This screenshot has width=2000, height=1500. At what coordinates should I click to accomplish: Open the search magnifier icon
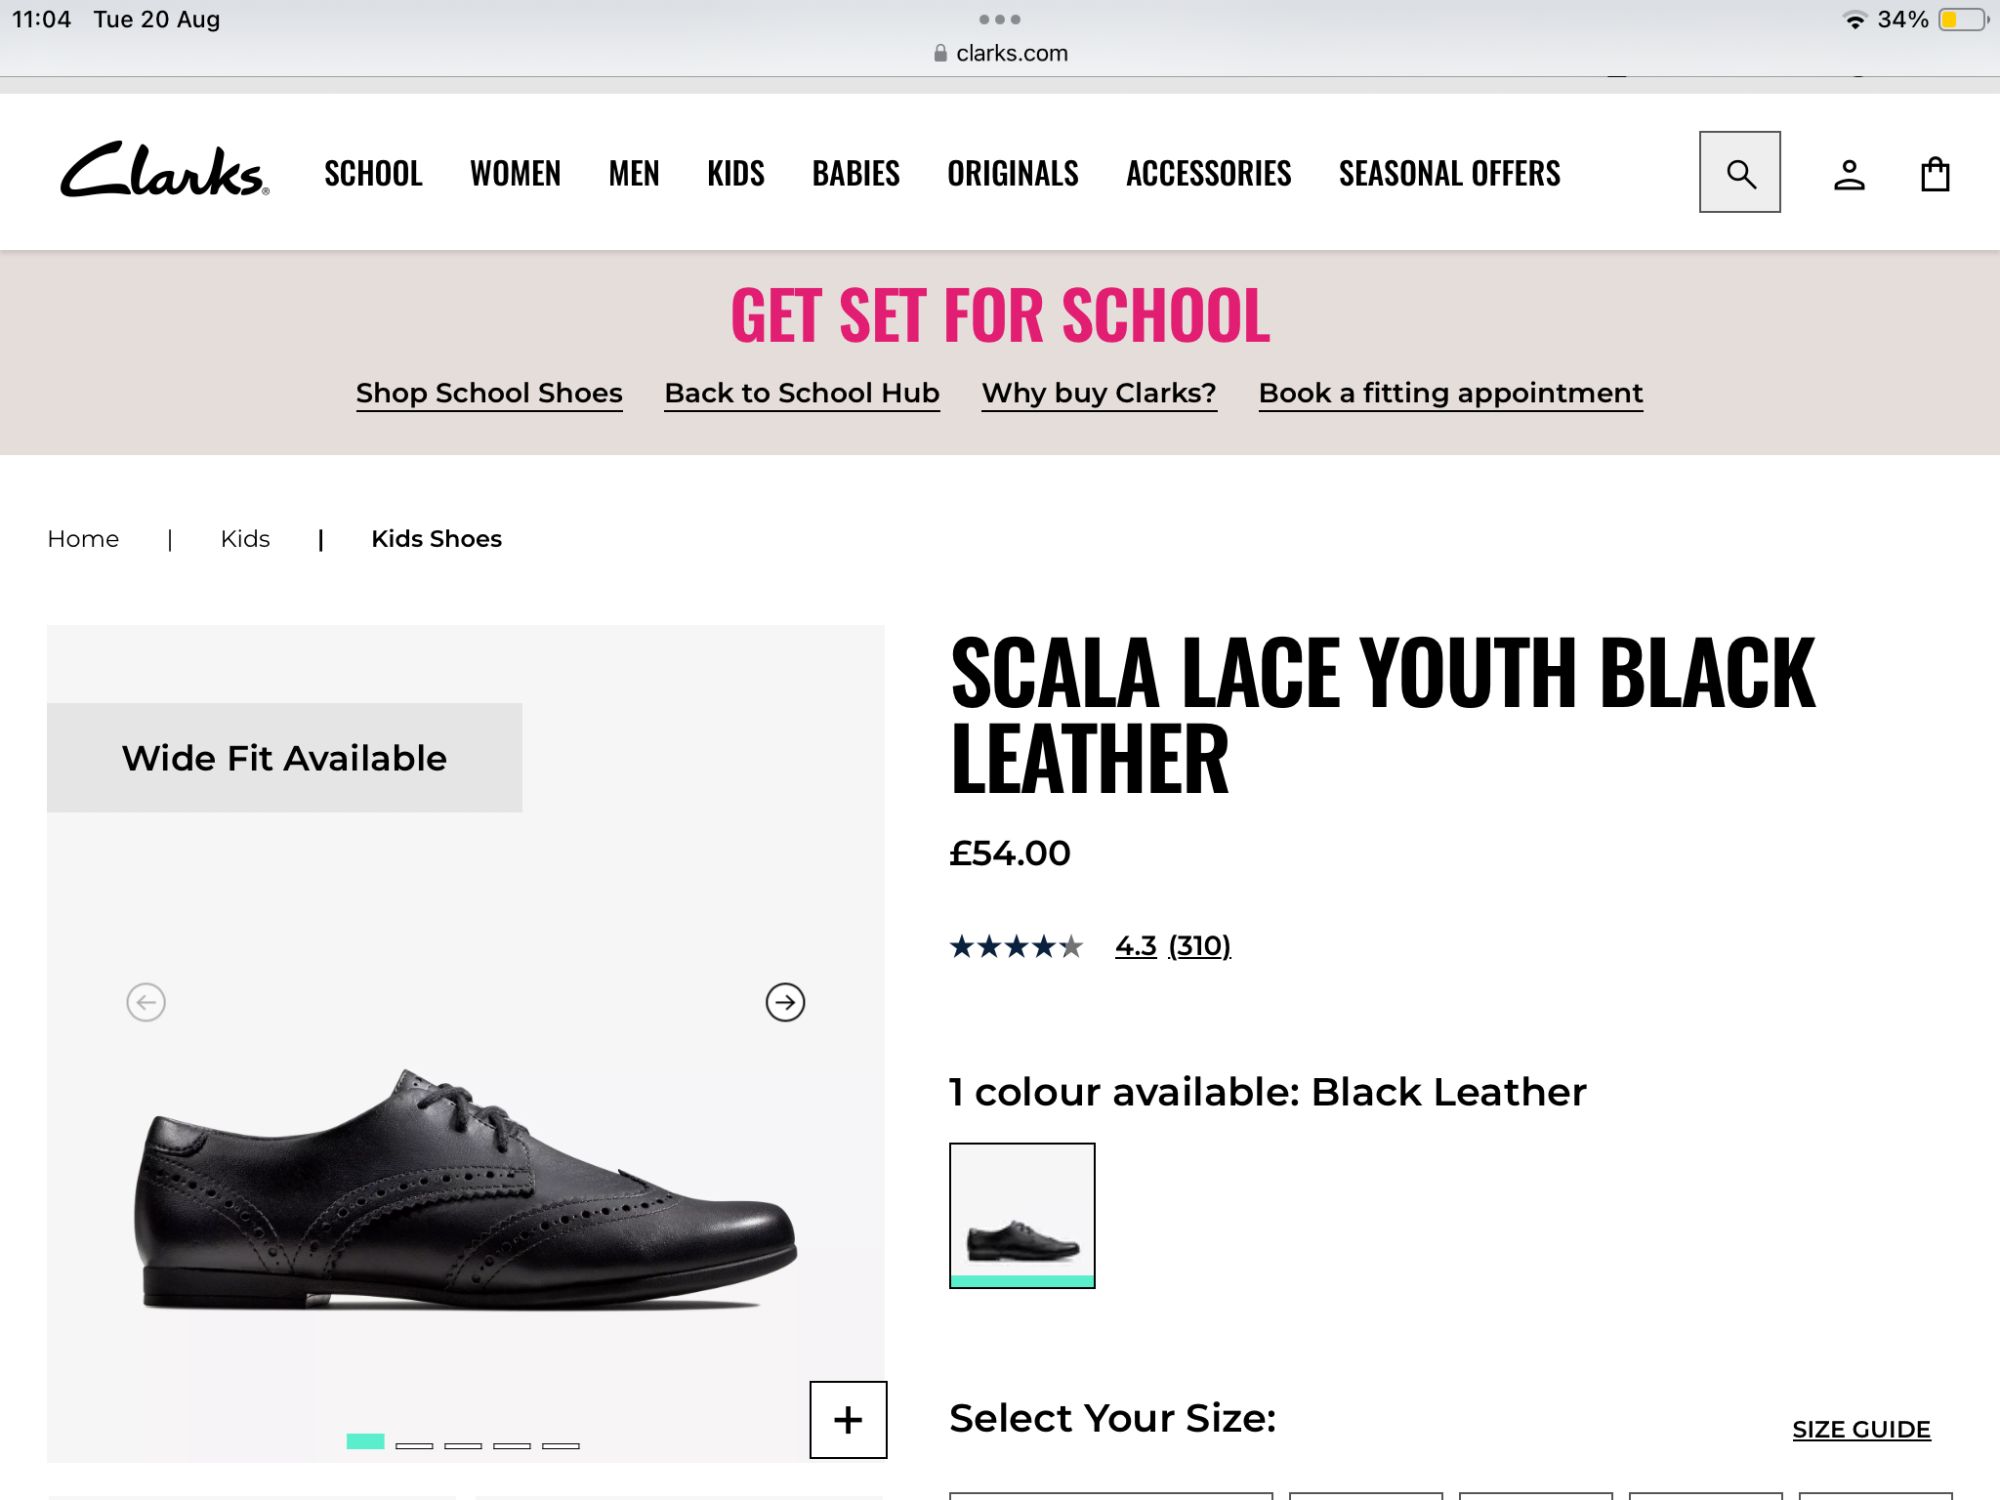click(1739, 173)
